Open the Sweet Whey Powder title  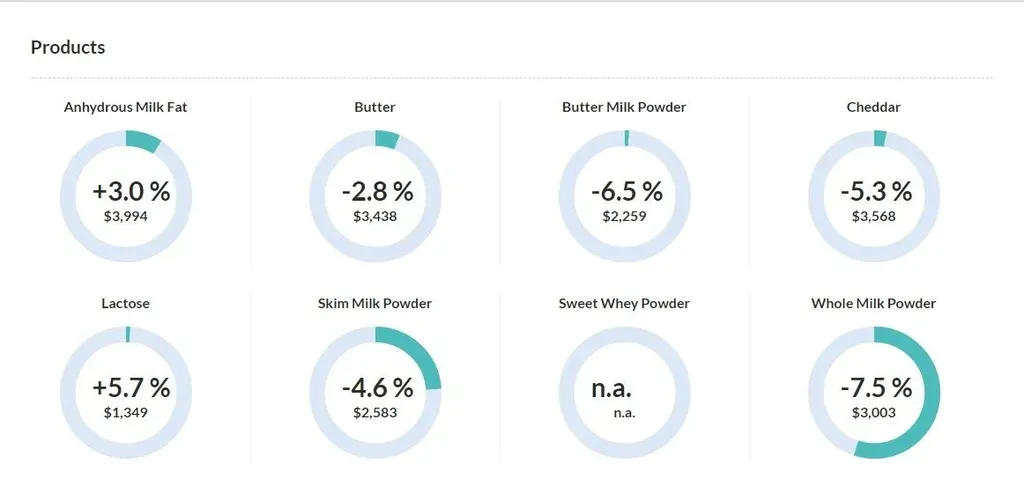coord(624,303)
